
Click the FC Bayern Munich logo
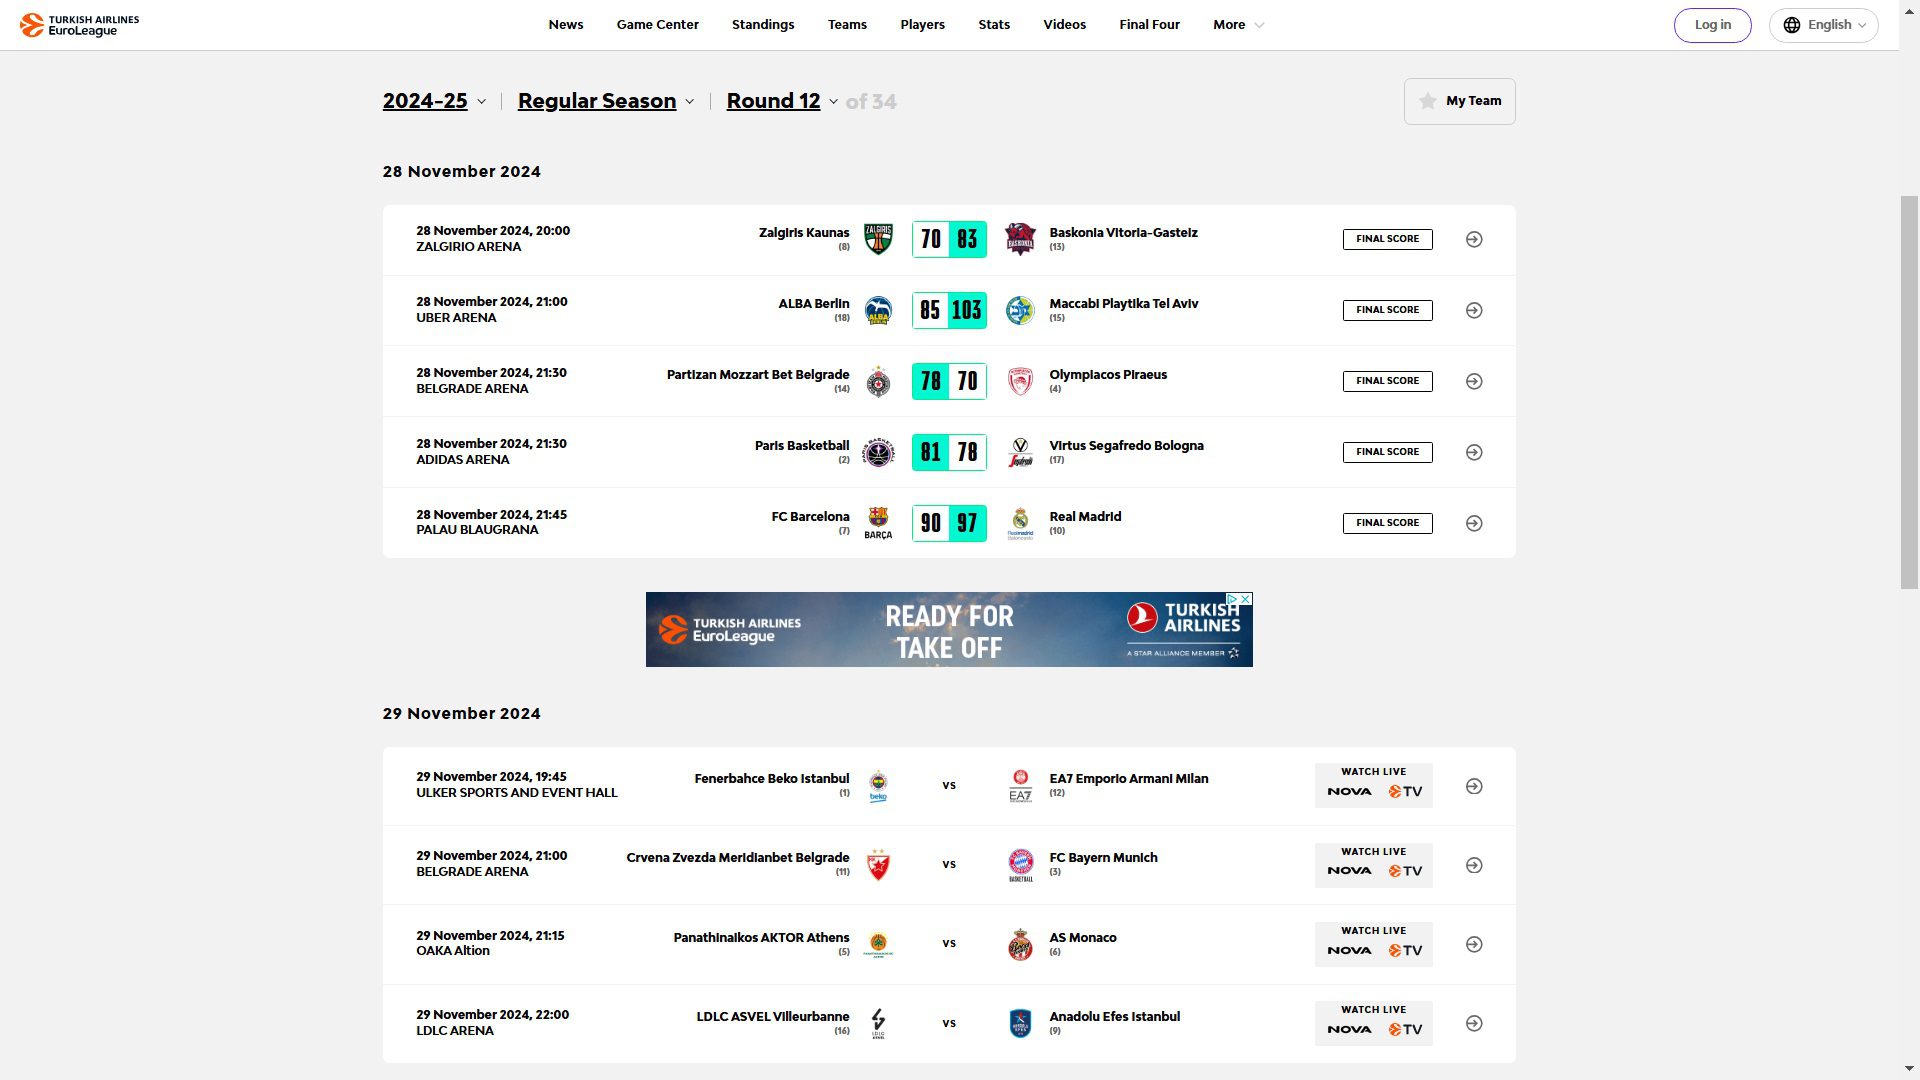(x=1020, y=865)
